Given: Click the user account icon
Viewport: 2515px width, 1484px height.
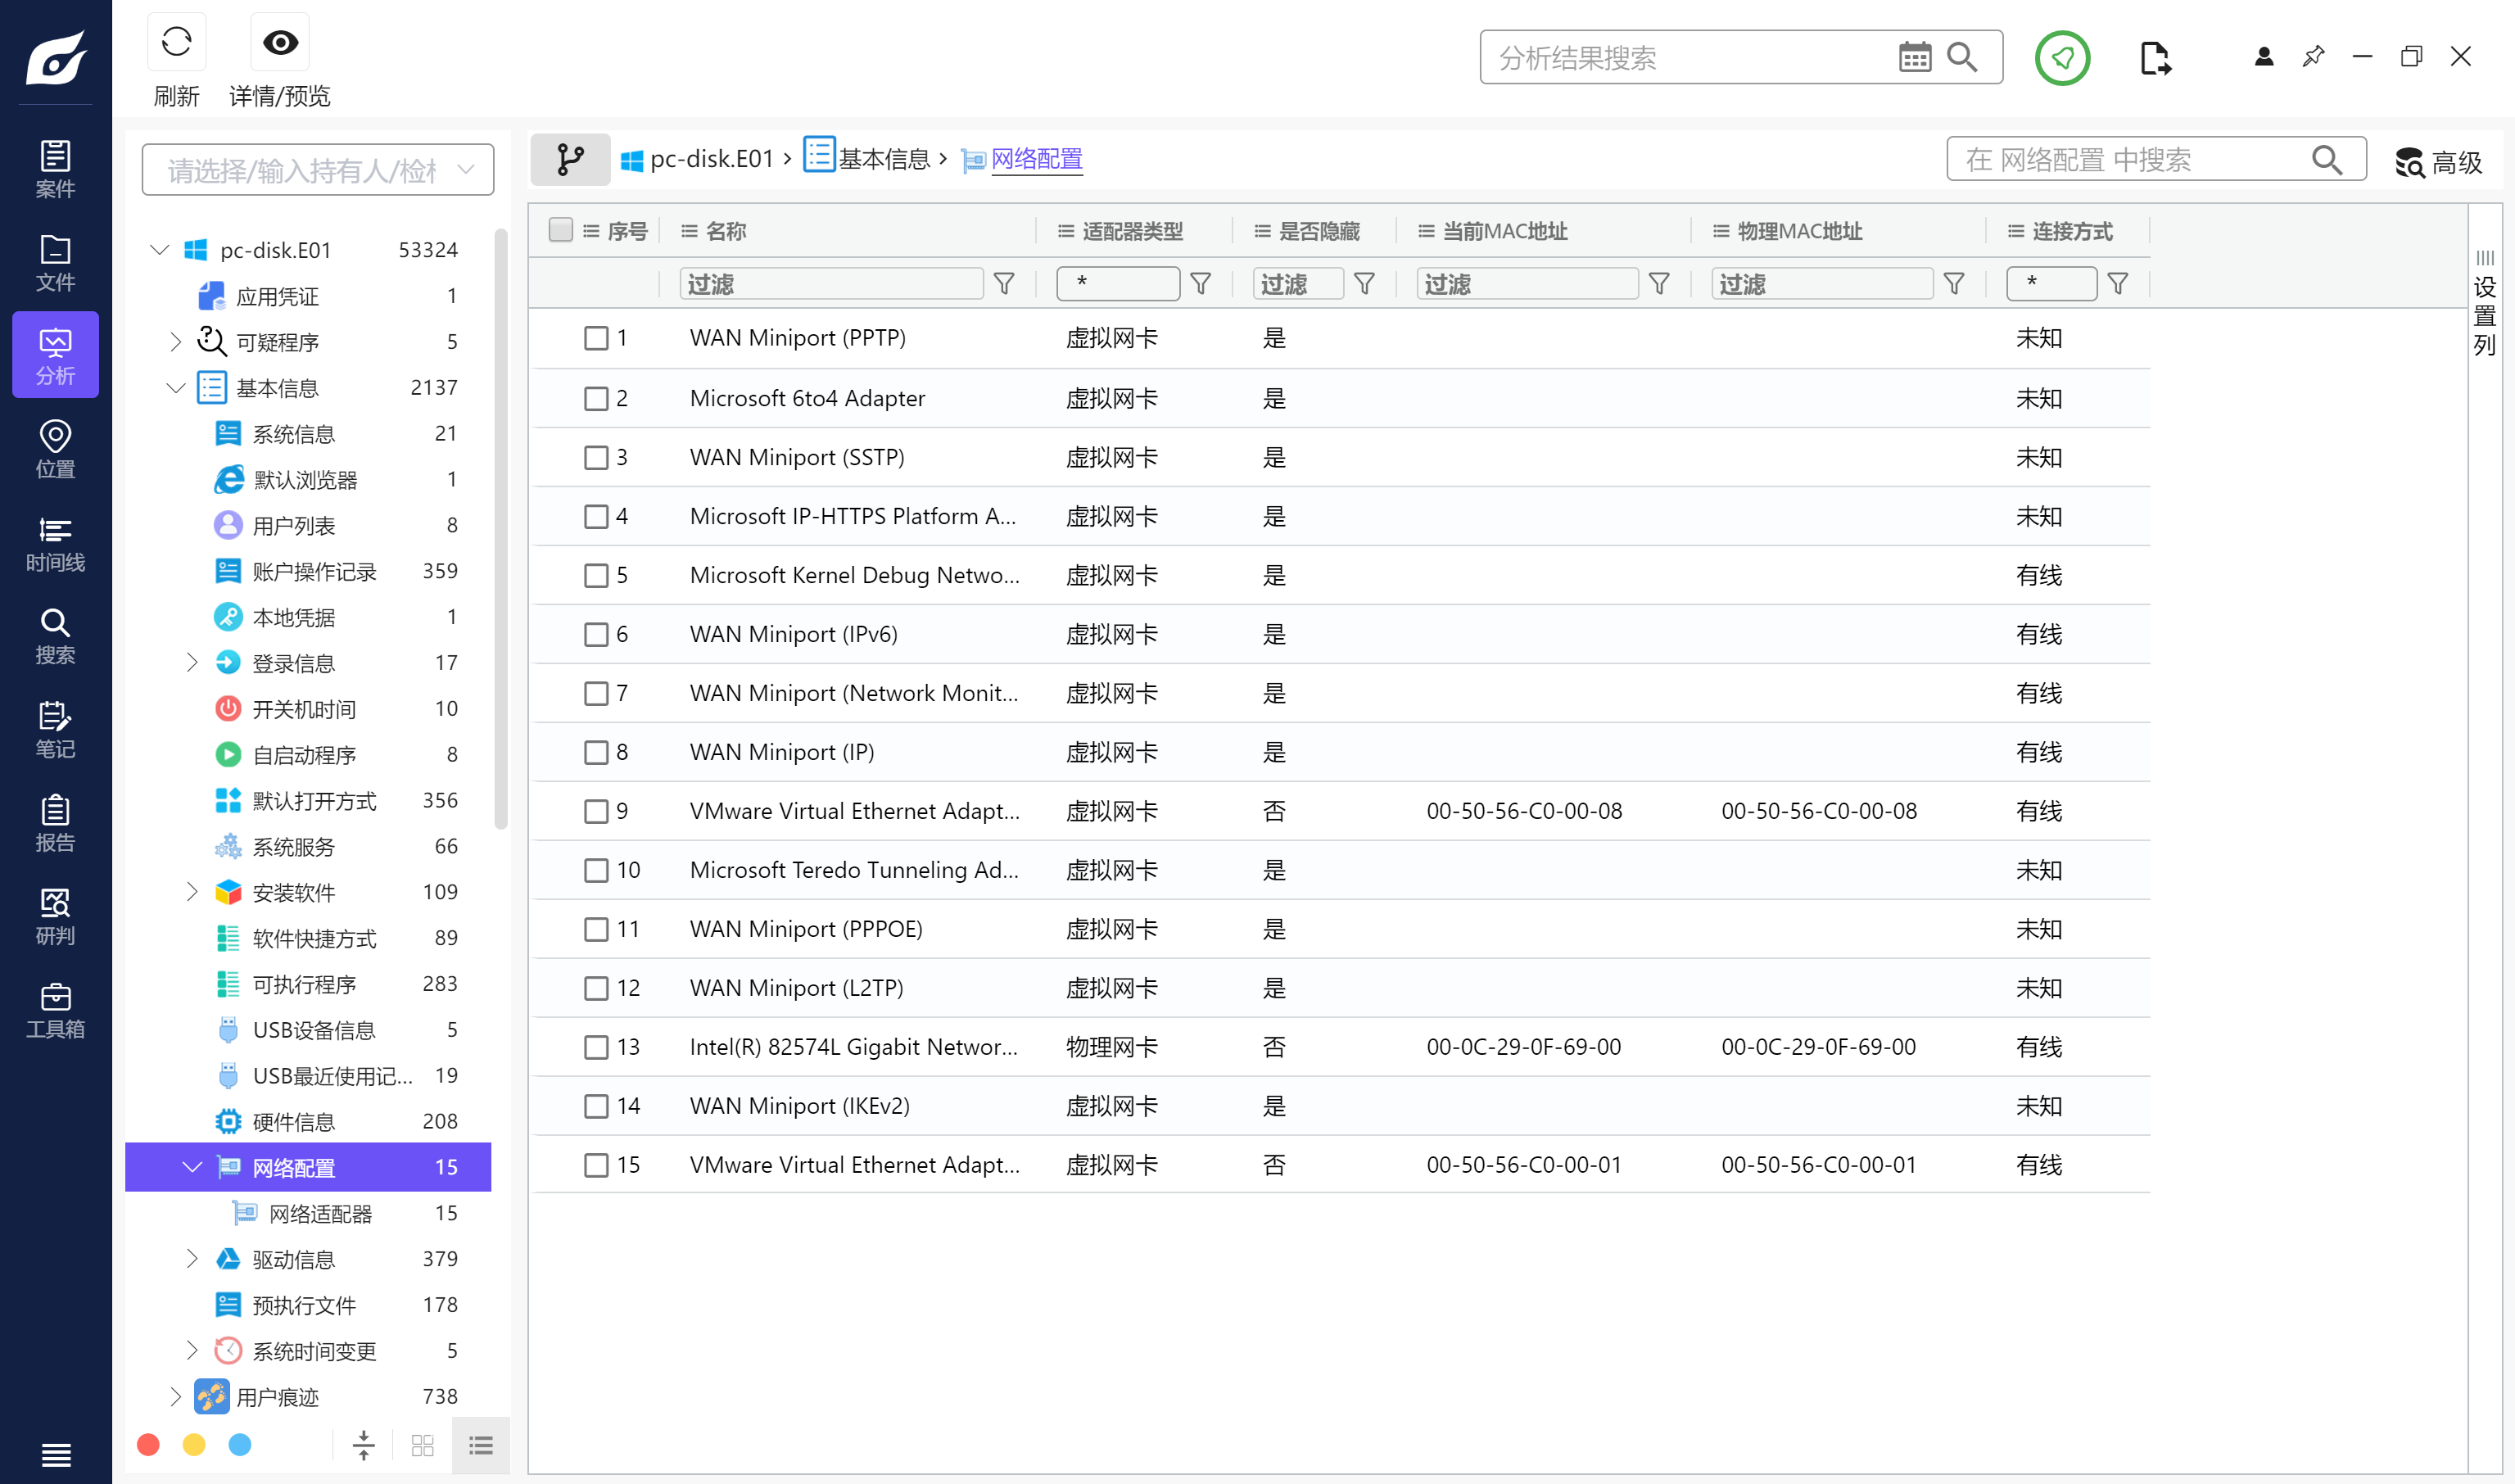Looking at the screenshot, I should 2264,57.
